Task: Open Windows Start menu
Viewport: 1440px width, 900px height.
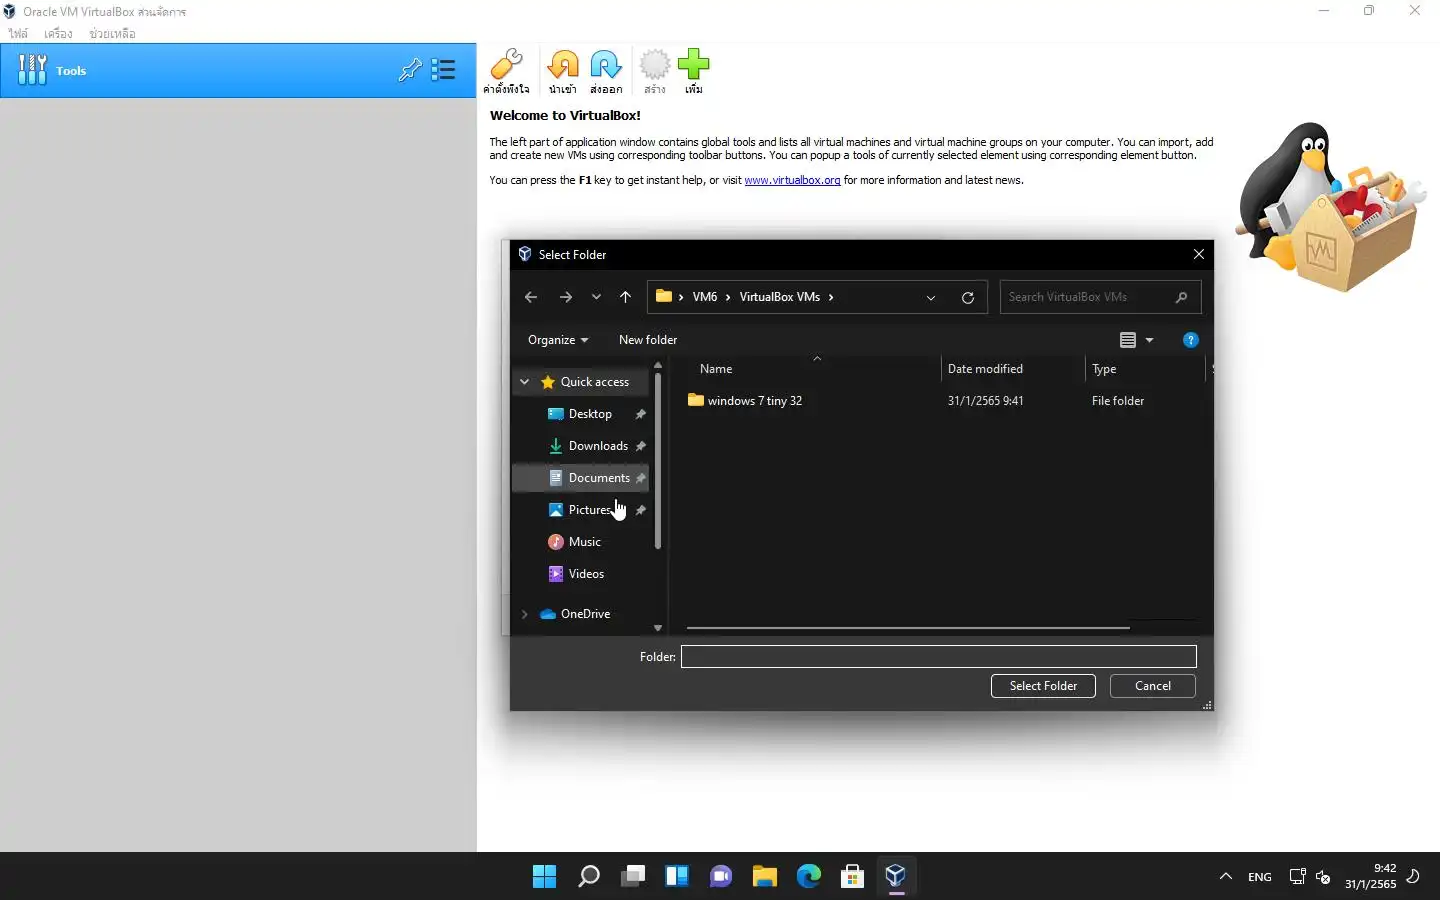Action: point(545,876)
